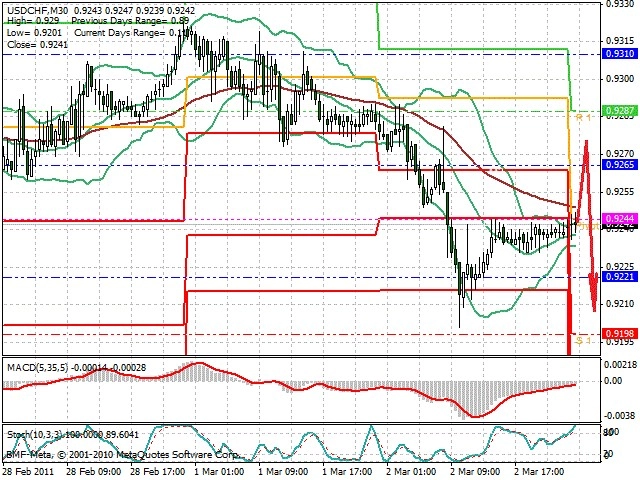Click the Previous Days Range text
640x480 pixels.
click(114, 21)
